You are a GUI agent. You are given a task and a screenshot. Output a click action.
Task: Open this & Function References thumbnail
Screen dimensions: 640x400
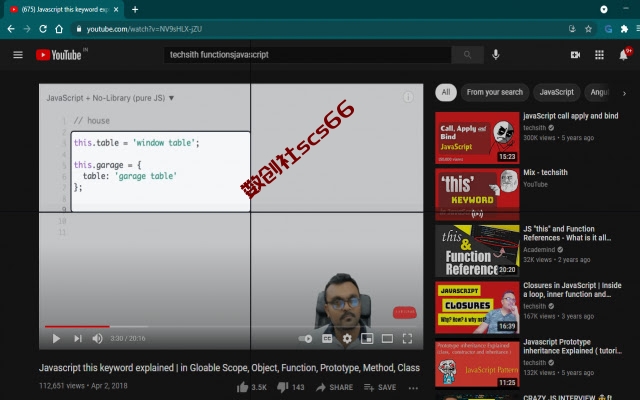pos(477,251)
